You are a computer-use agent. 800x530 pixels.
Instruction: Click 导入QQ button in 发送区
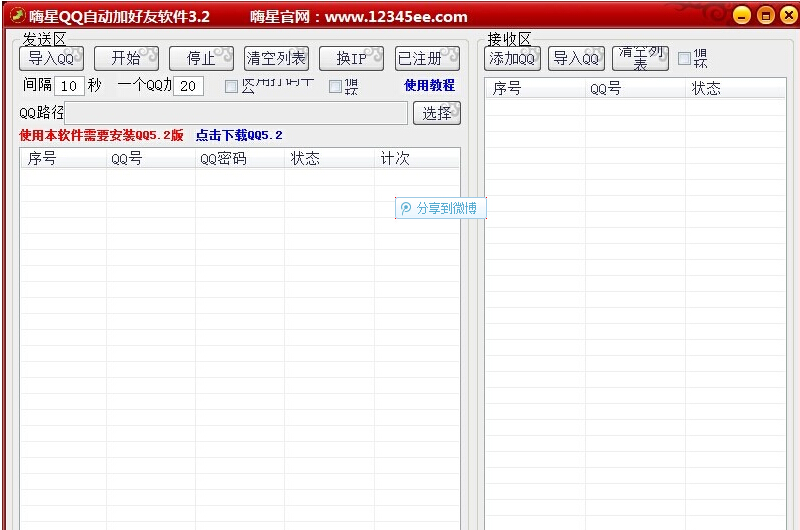click(52, 58)
